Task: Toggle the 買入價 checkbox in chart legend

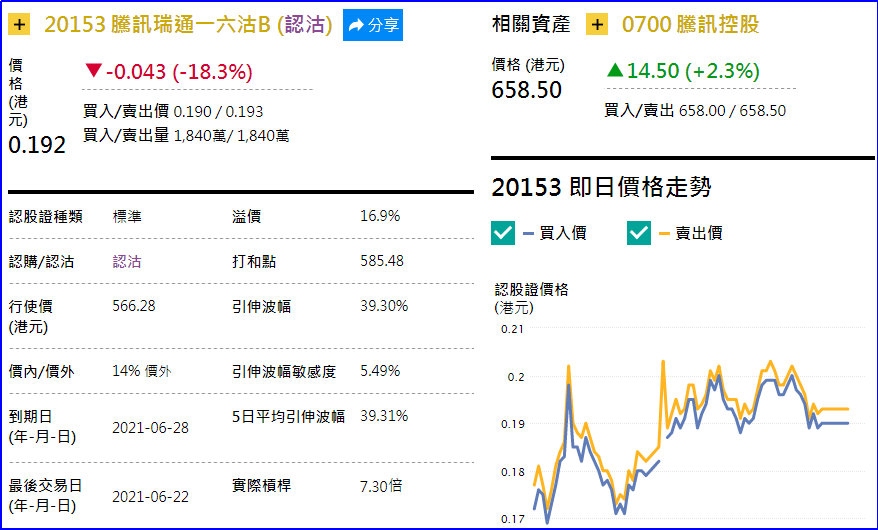Action: point(503,233)
